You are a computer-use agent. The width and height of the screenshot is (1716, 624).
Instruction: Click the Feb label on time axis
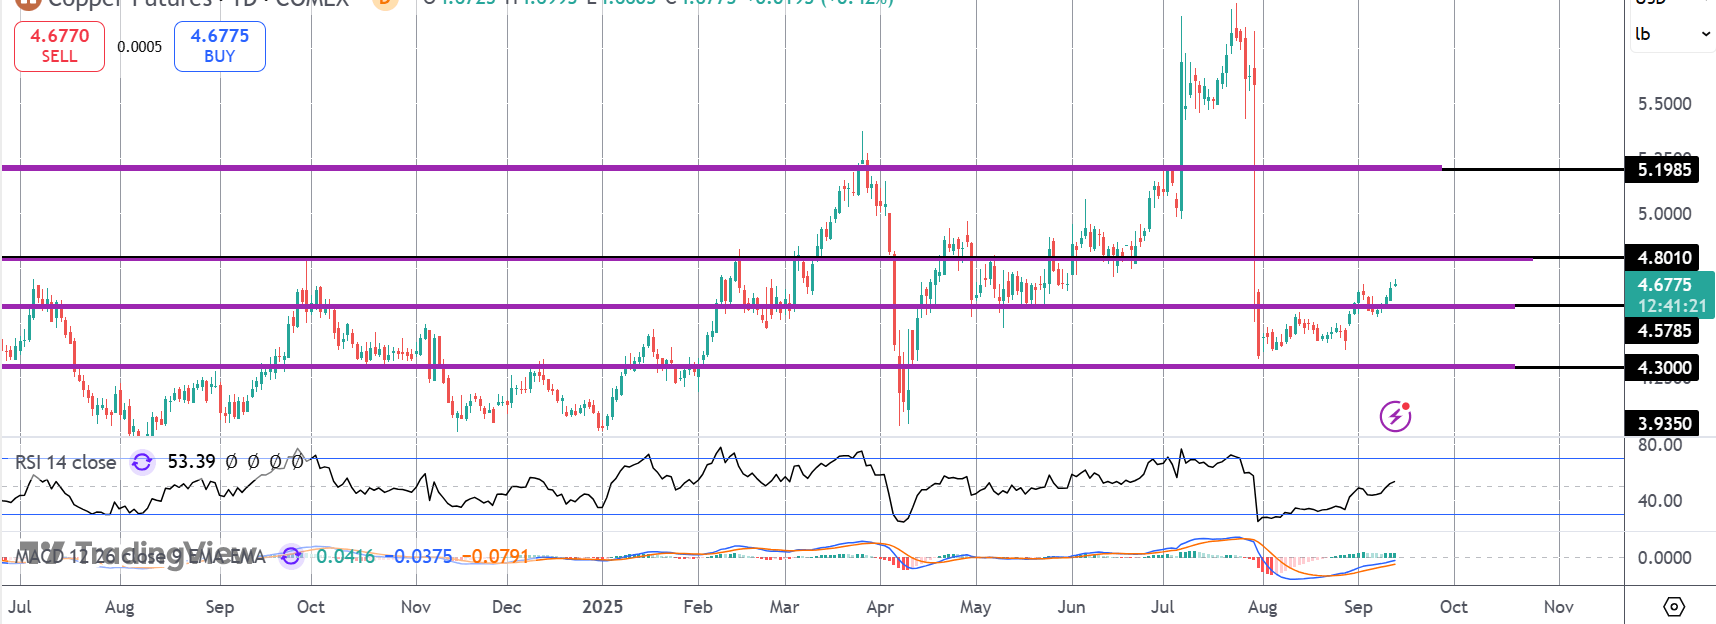point(698,607)
